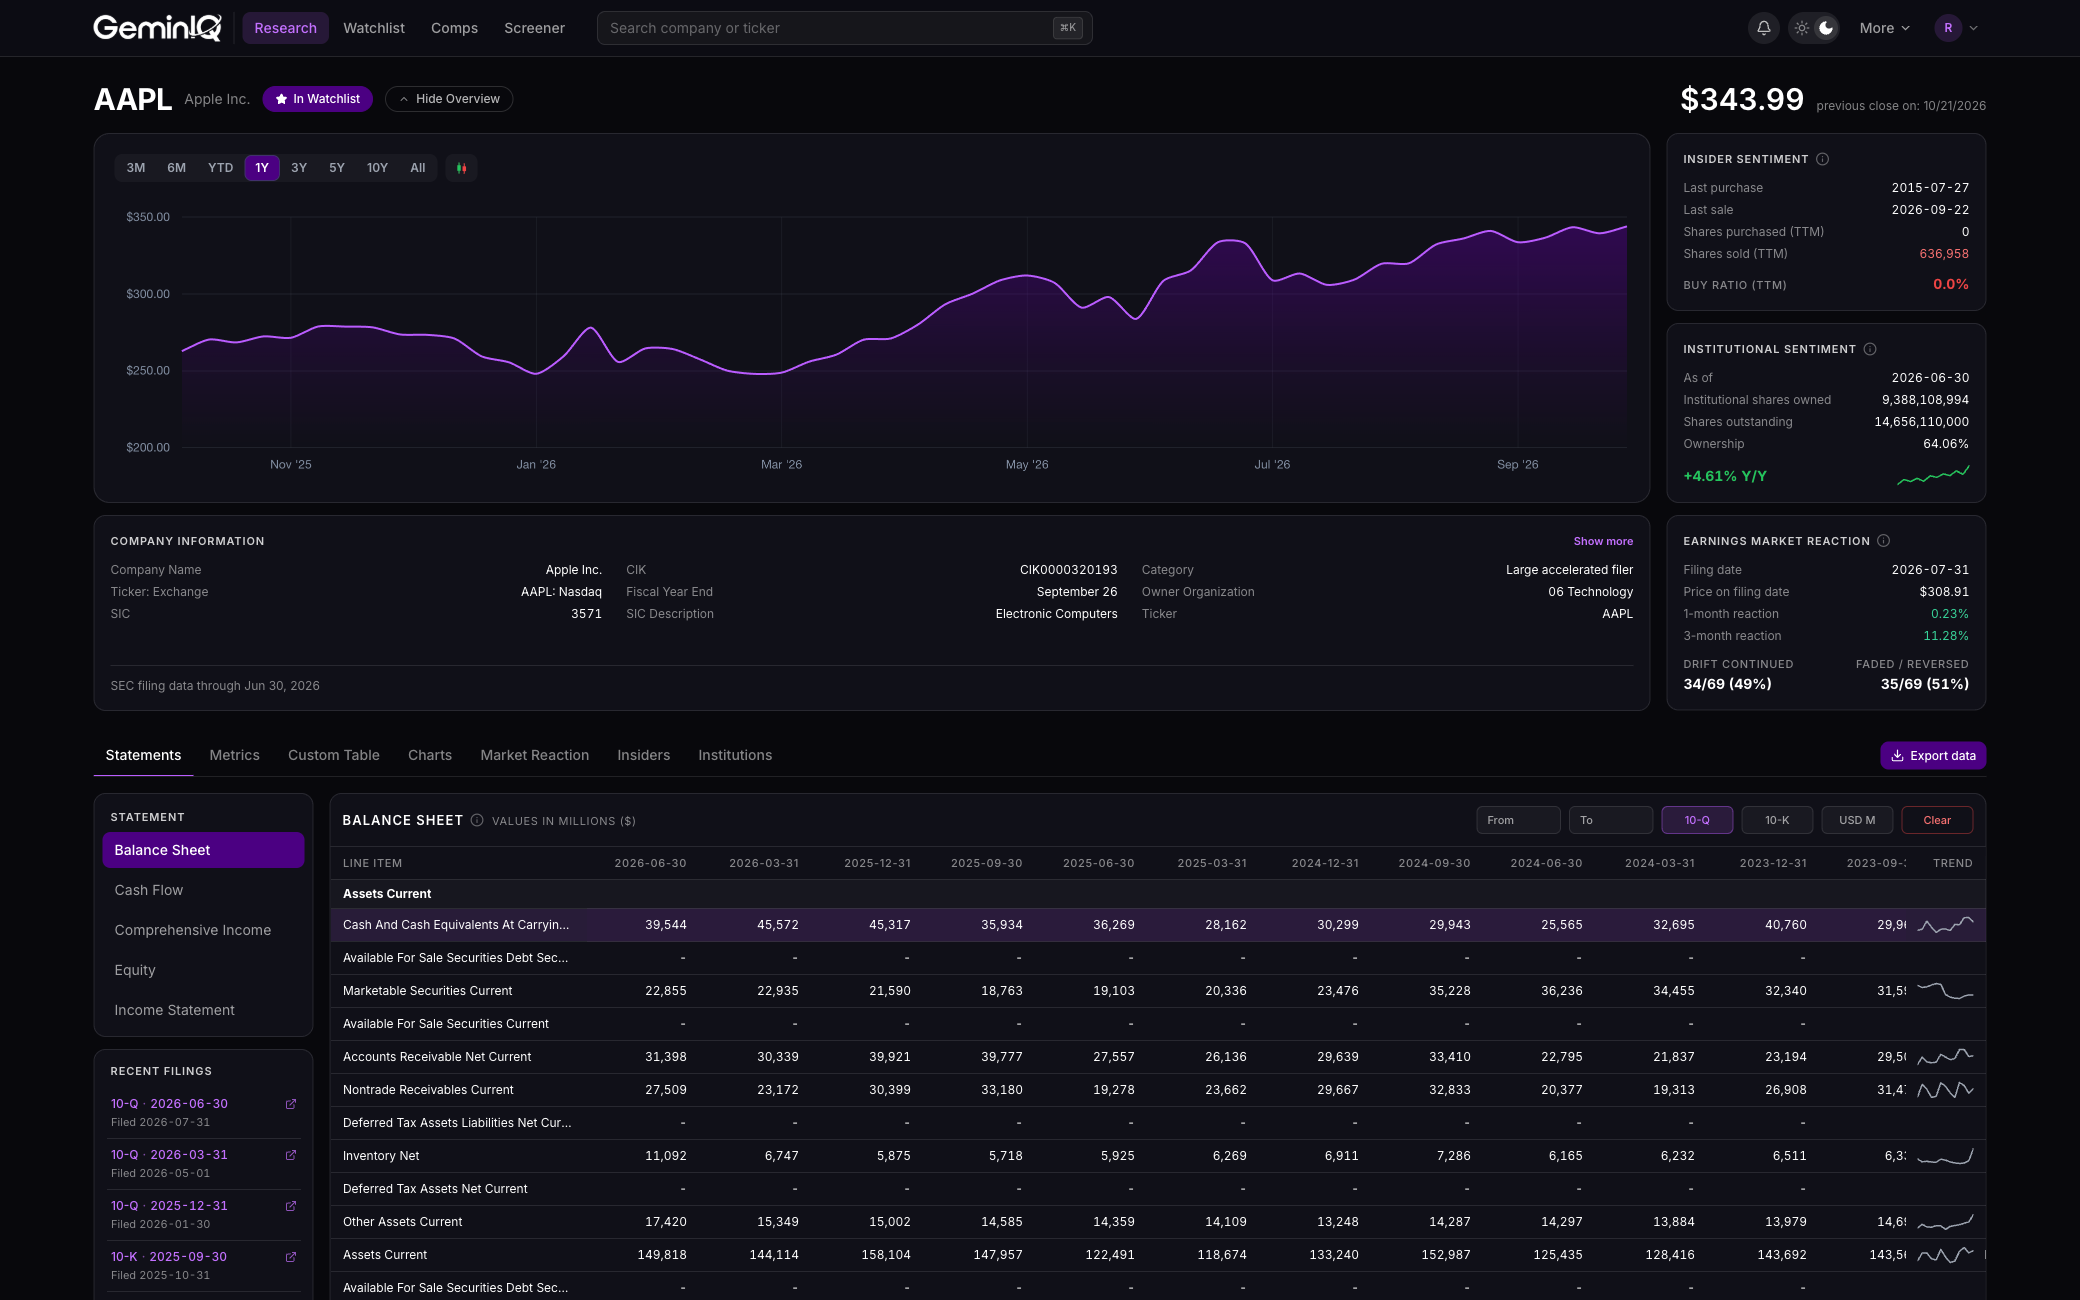Screen dimensions: 2080x1300
Task: Switch to the Metrics tab
Action: [234, 755]
